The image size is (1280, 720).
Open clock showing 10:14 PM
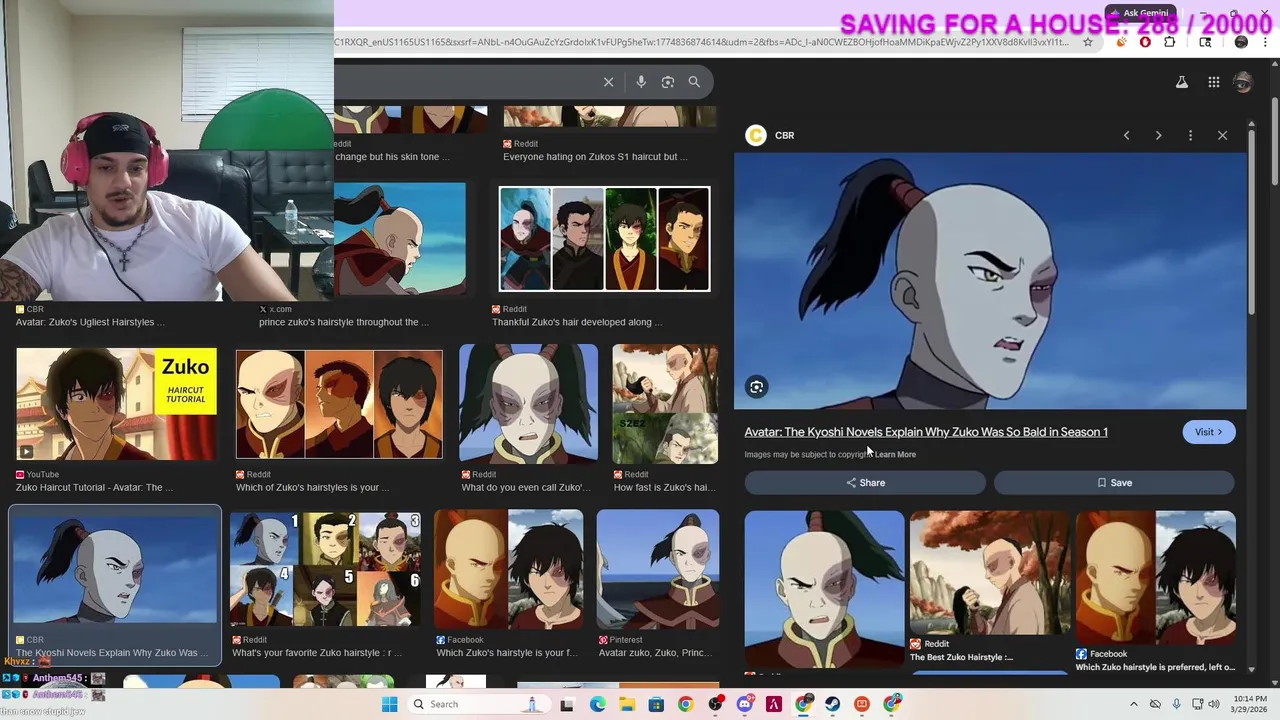tap(1250, 704)
